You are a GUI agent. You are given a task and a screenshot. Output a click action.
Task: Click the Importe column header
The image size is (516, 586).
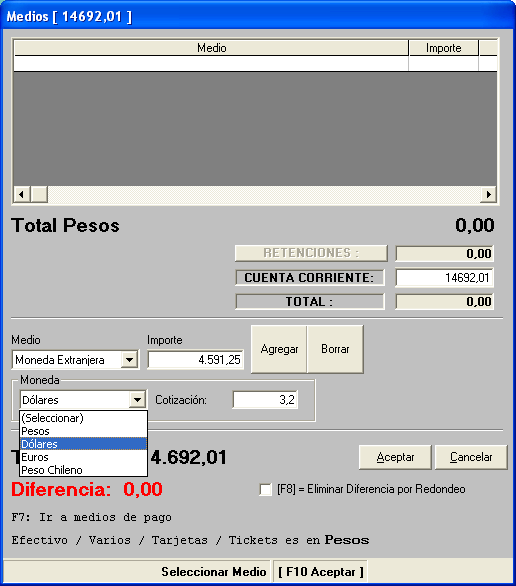444,48
